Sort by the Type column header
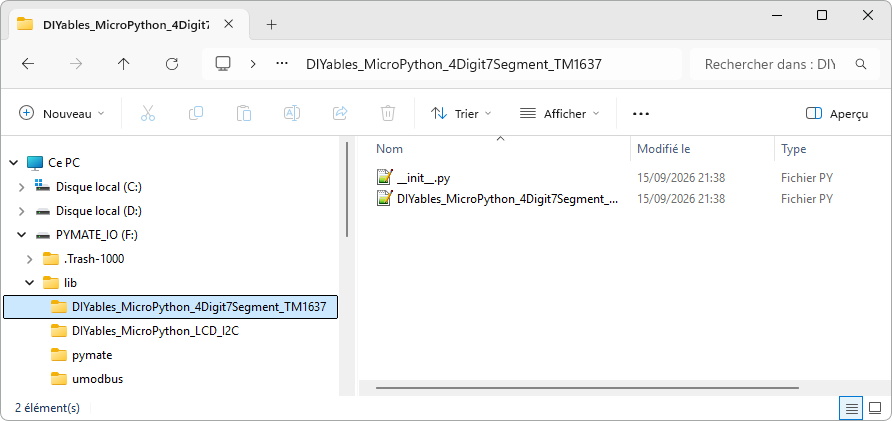The width and height of the screenshot is (892, 421). click(x=794, y=149)
